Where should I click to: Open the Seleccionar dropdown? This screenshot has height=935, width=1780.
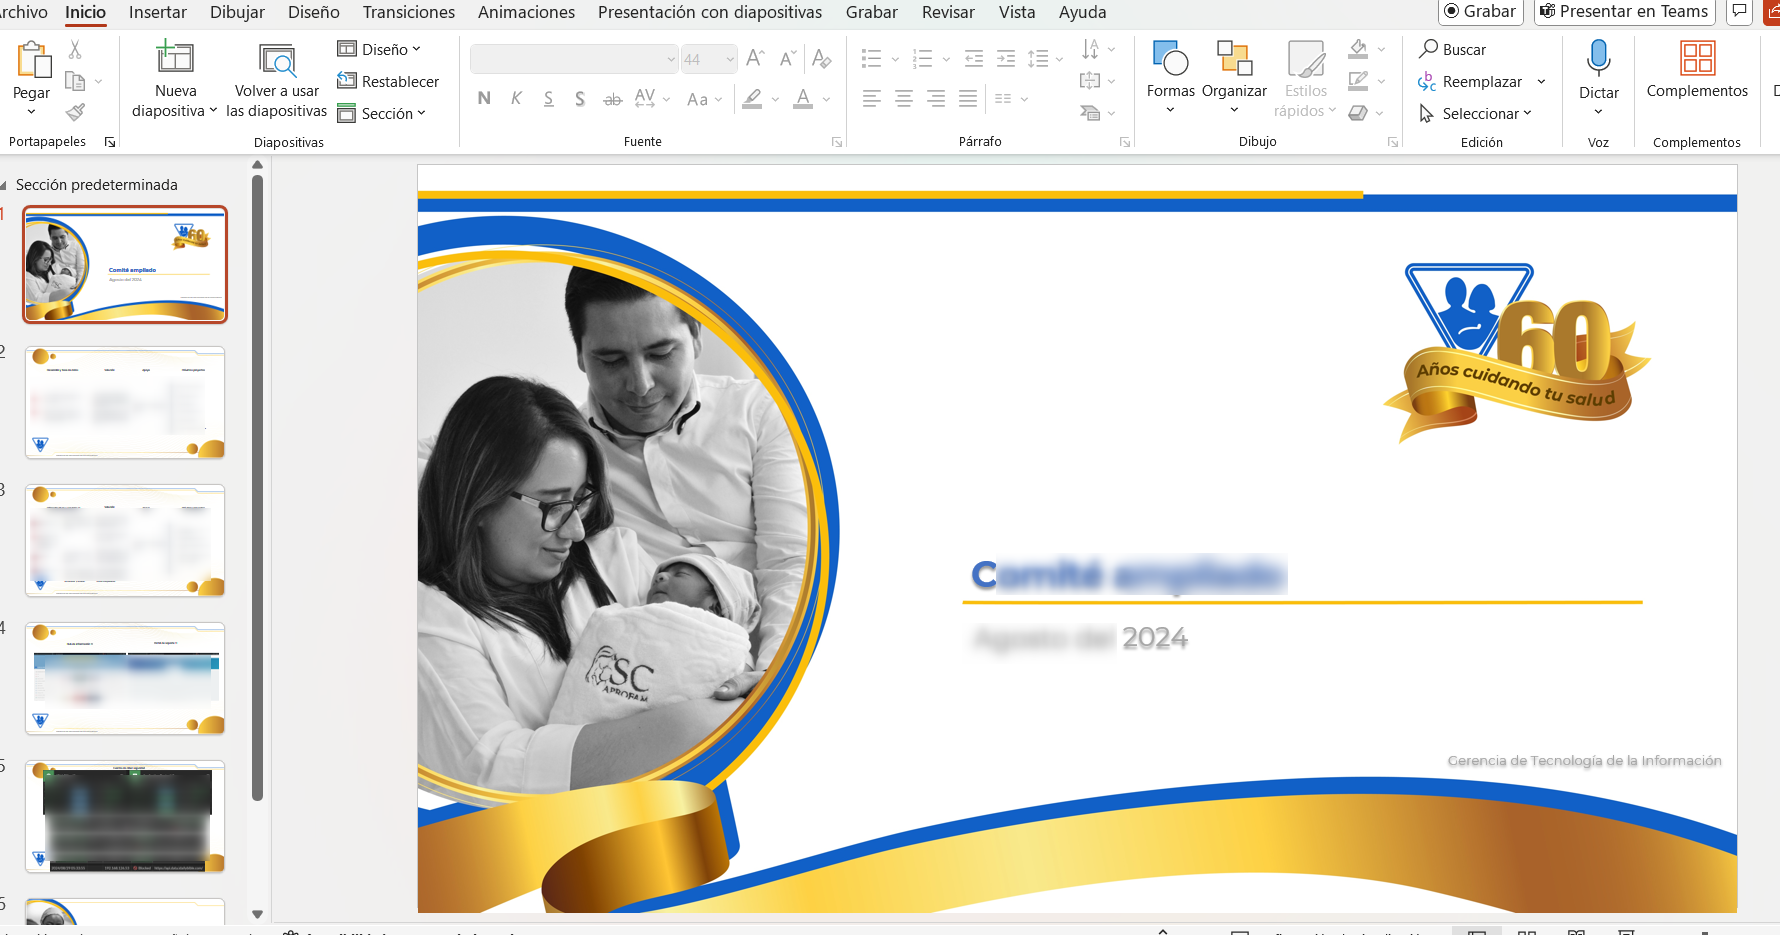pyautogui.click(x=1475, y=113)
